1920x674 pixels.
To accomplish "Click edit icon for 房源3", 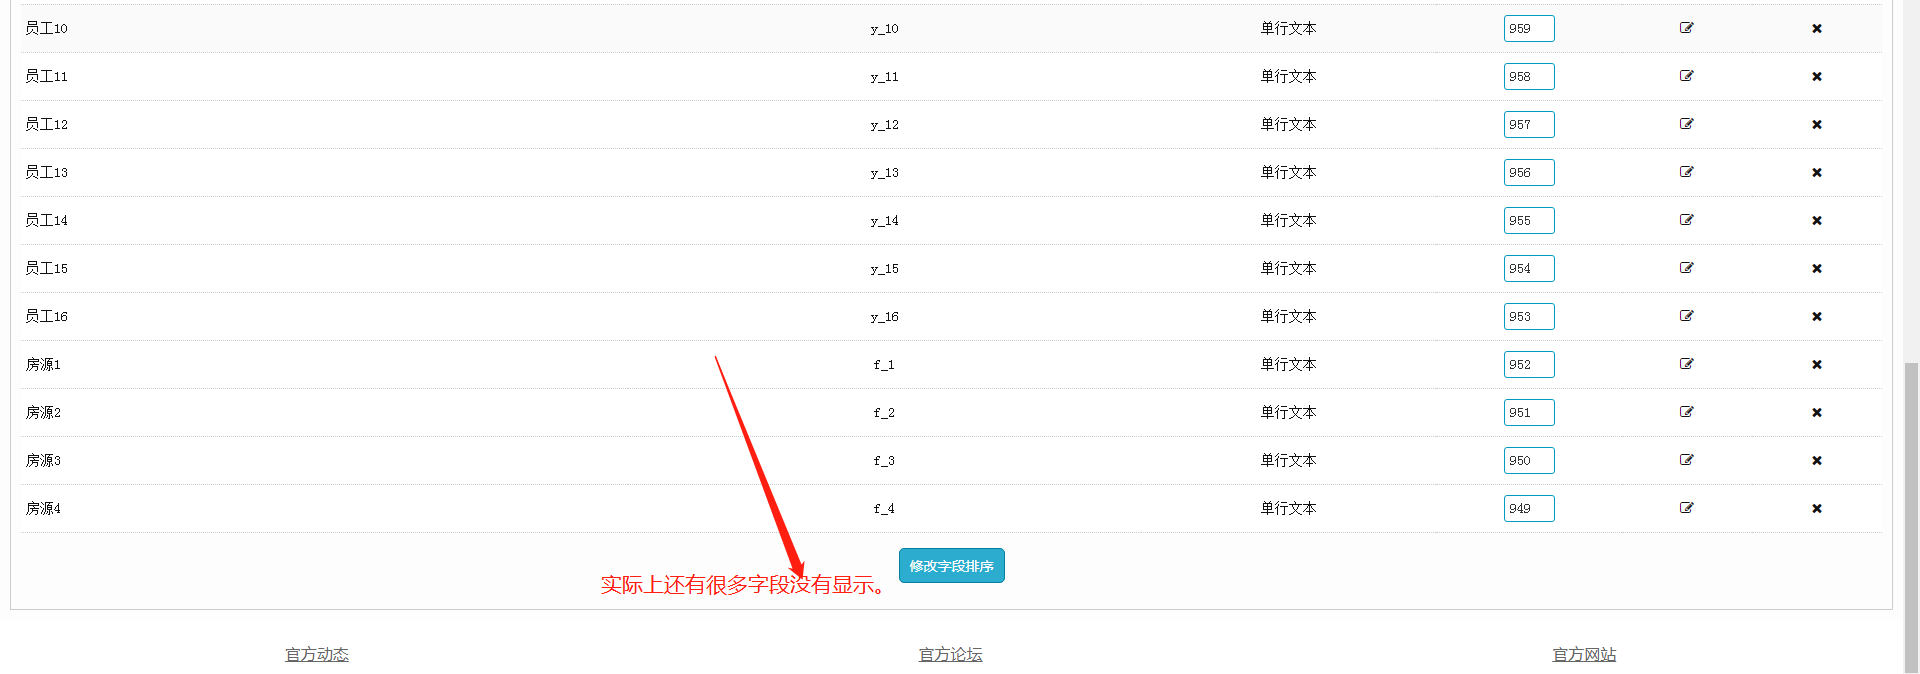I will pos(1686,460).
